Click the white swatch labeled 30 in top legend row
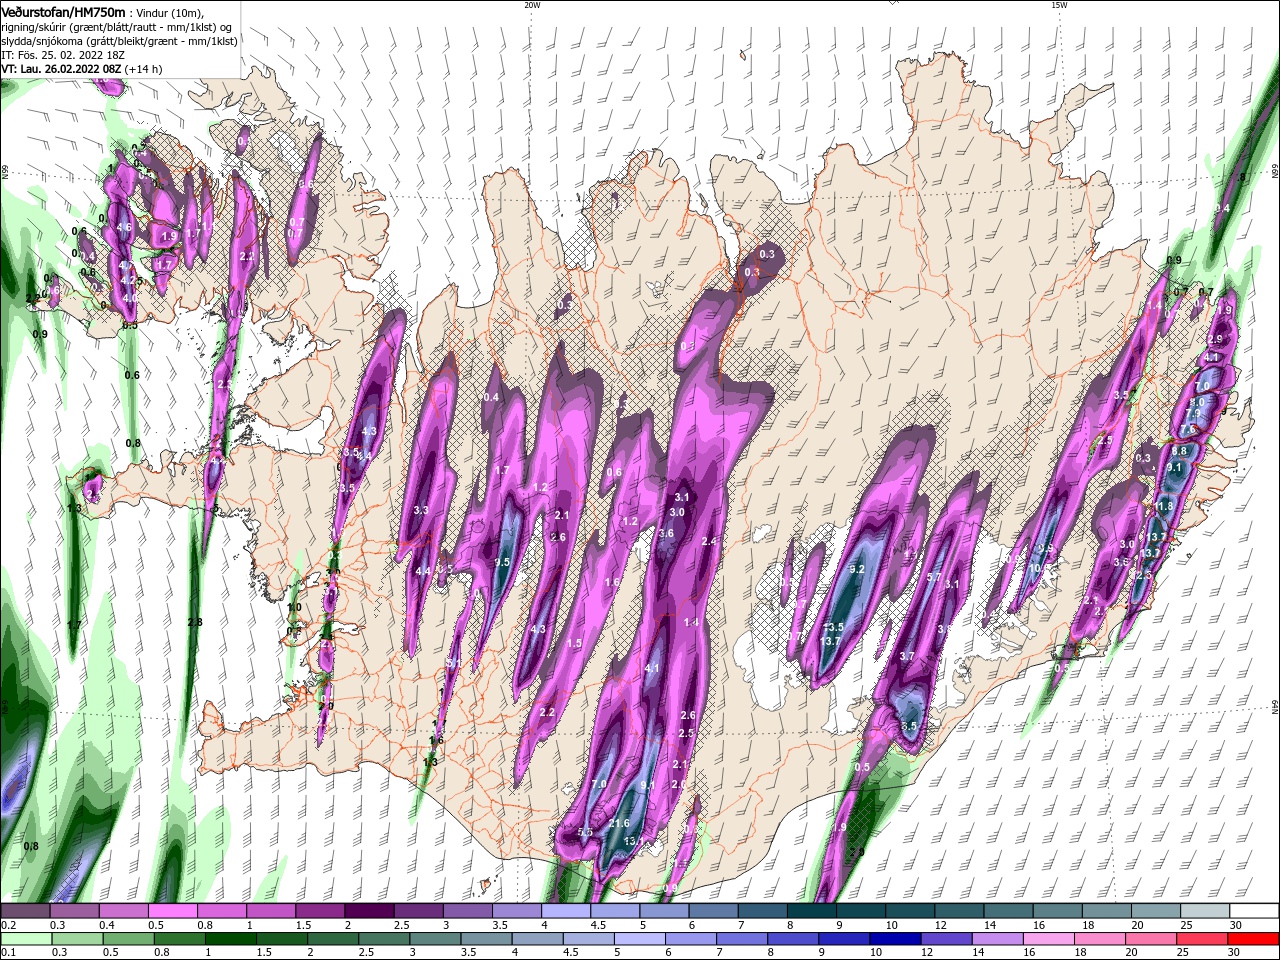1280x960 pixels. (x=1254, y=911)
